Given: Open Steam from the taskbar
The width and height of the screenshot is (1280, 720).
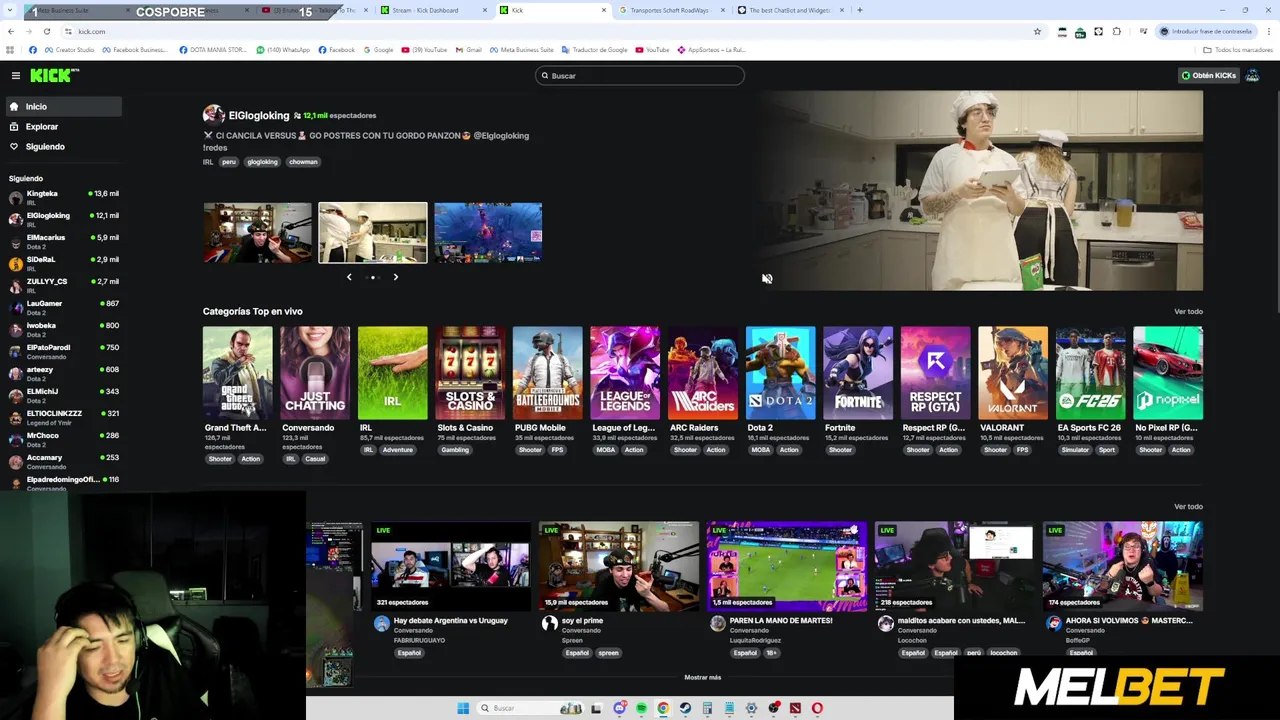Looking at the screenshot, I should 685,708.
